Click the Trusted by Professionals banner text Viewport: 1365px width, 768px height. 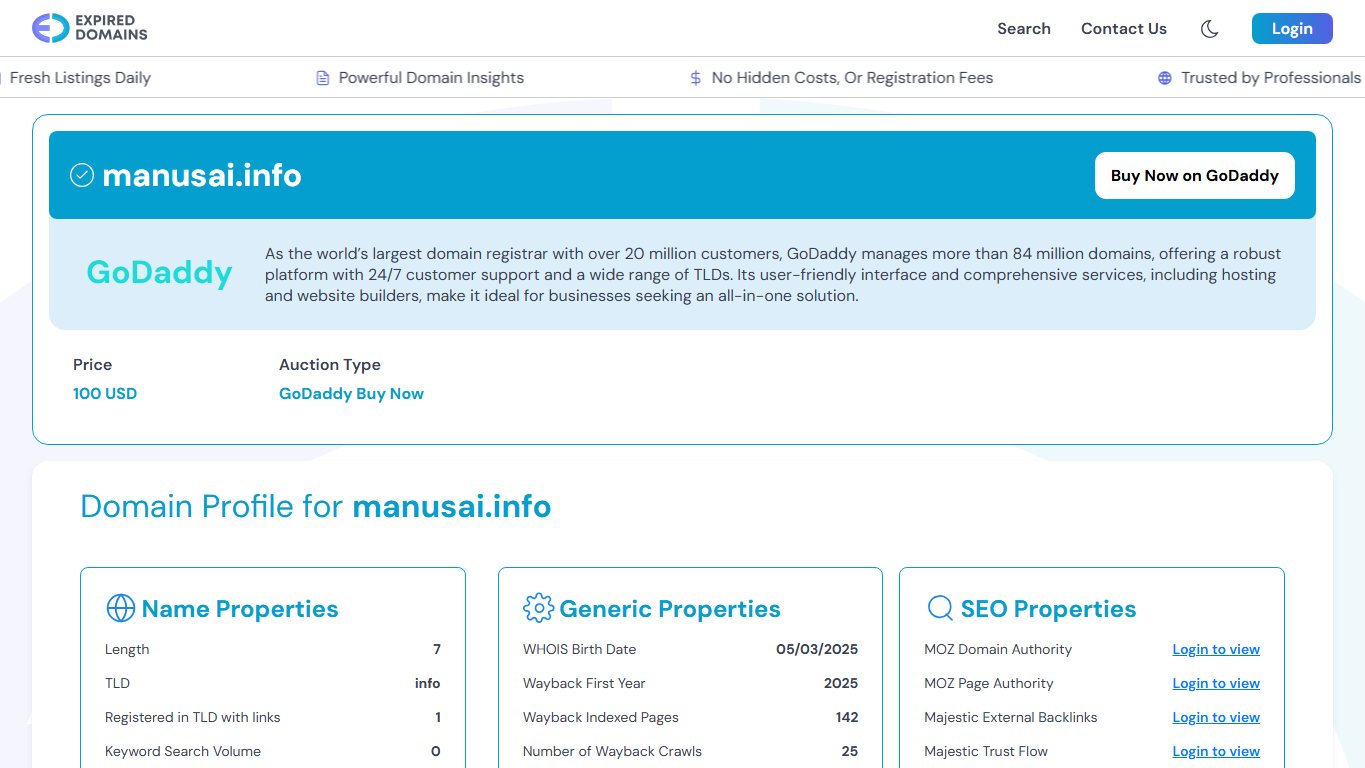pyautogui.click(x=1271, y=78)
